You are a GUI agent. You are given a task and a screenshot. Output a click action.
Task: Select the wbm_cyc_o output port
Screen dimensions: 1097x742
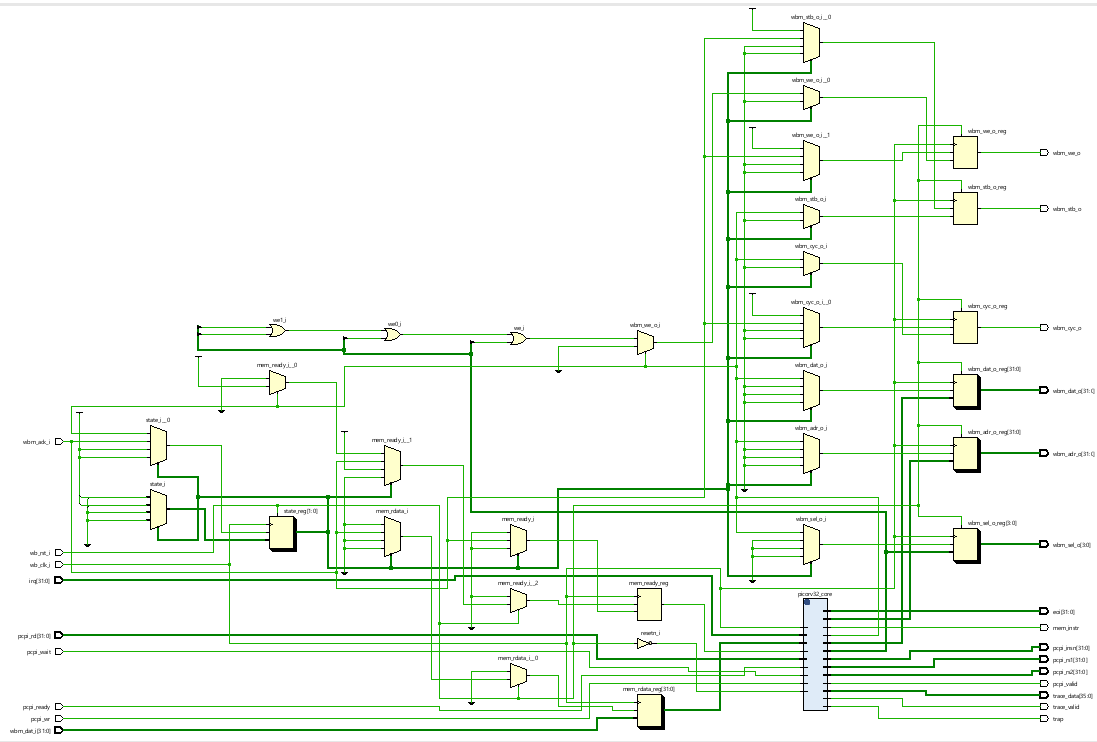(x=1045, y=327)
